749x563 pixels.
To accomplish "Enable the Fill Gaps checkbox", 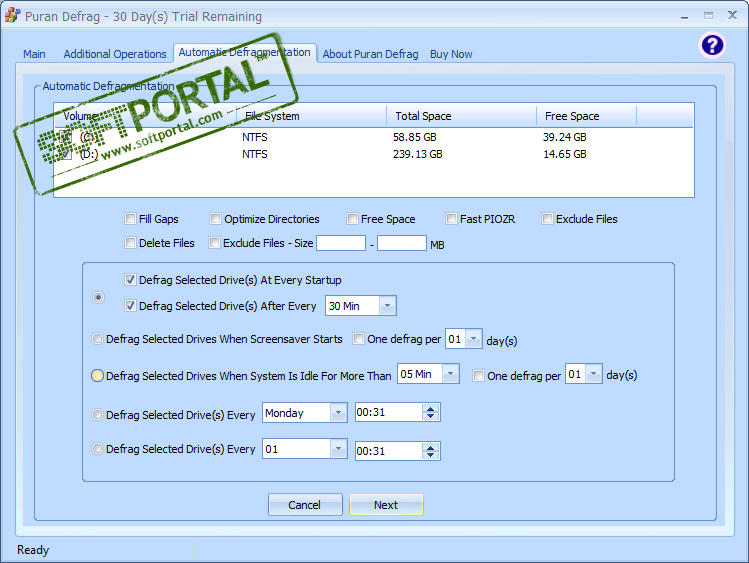I will [x=130, y=219].
